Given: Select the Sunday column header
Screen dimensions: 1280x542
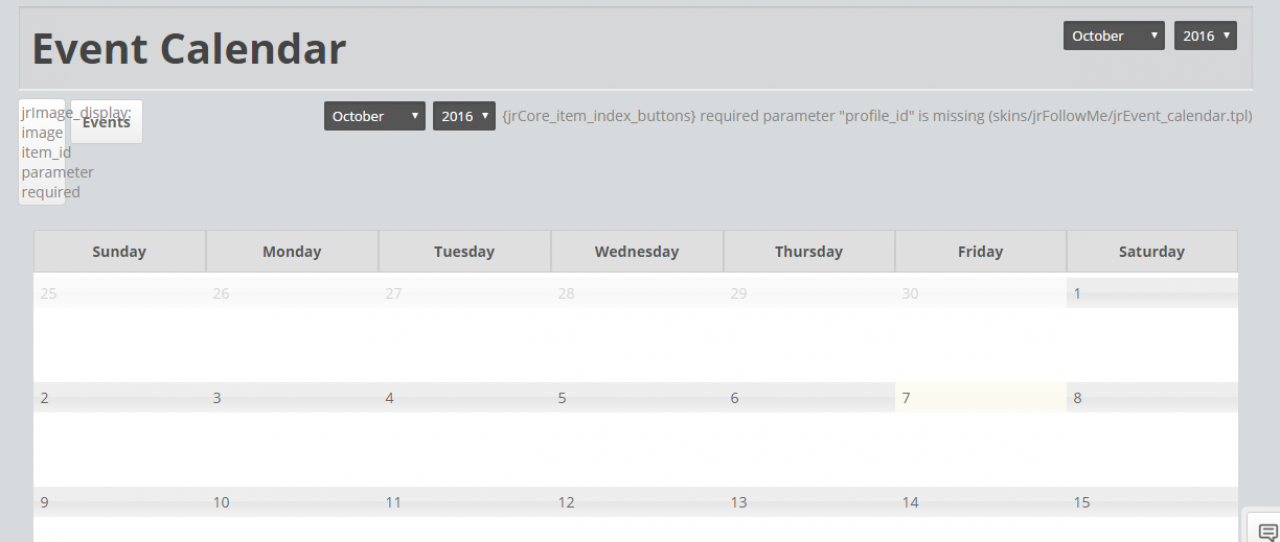Looking at the screenshot, I should point(119,252).
